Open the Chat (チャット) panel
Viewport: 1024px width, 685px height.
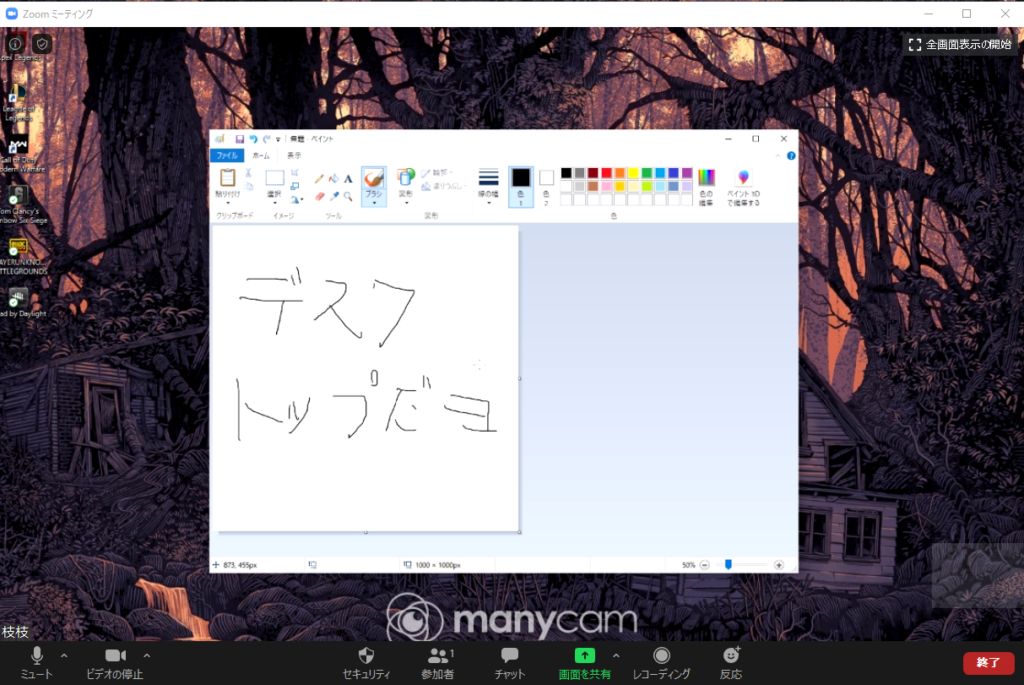509,663
